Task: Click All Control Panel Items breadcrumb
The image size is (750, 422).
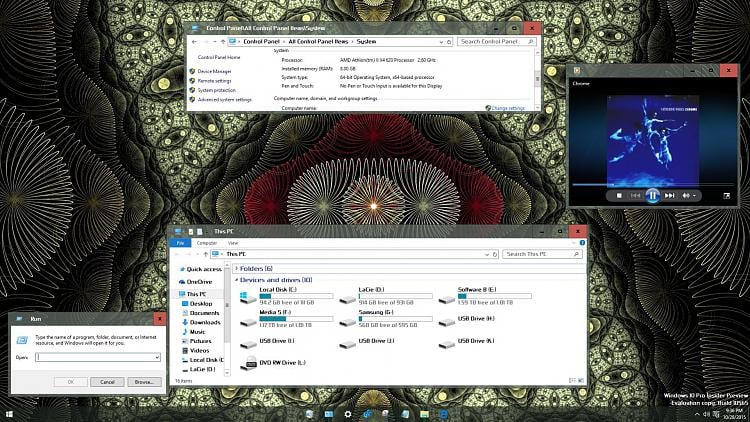Action: pos(318,42)
